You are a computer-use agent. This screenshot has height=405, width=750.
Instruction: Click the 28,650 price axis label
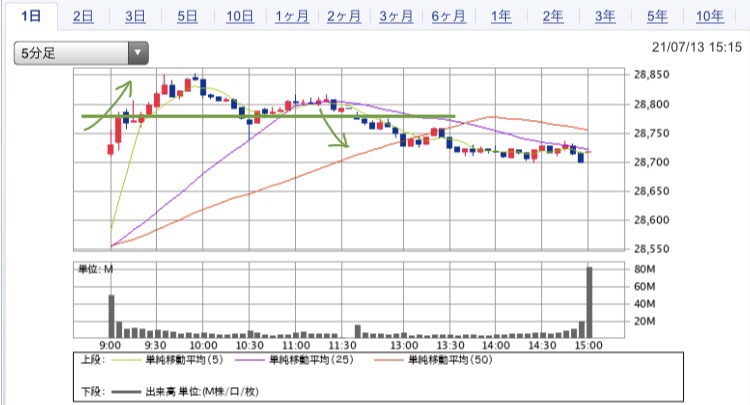(651, 191)
